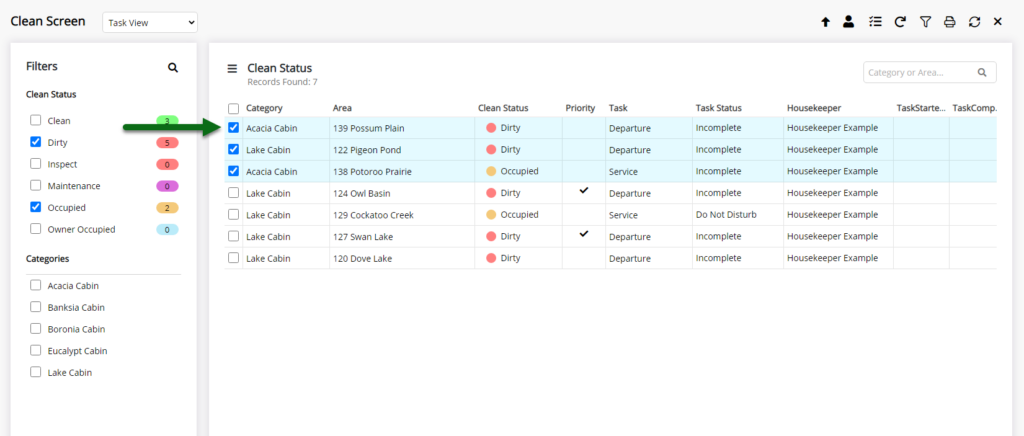Click the red Dirty dot for 139 Possum Plain

[491, 128]
